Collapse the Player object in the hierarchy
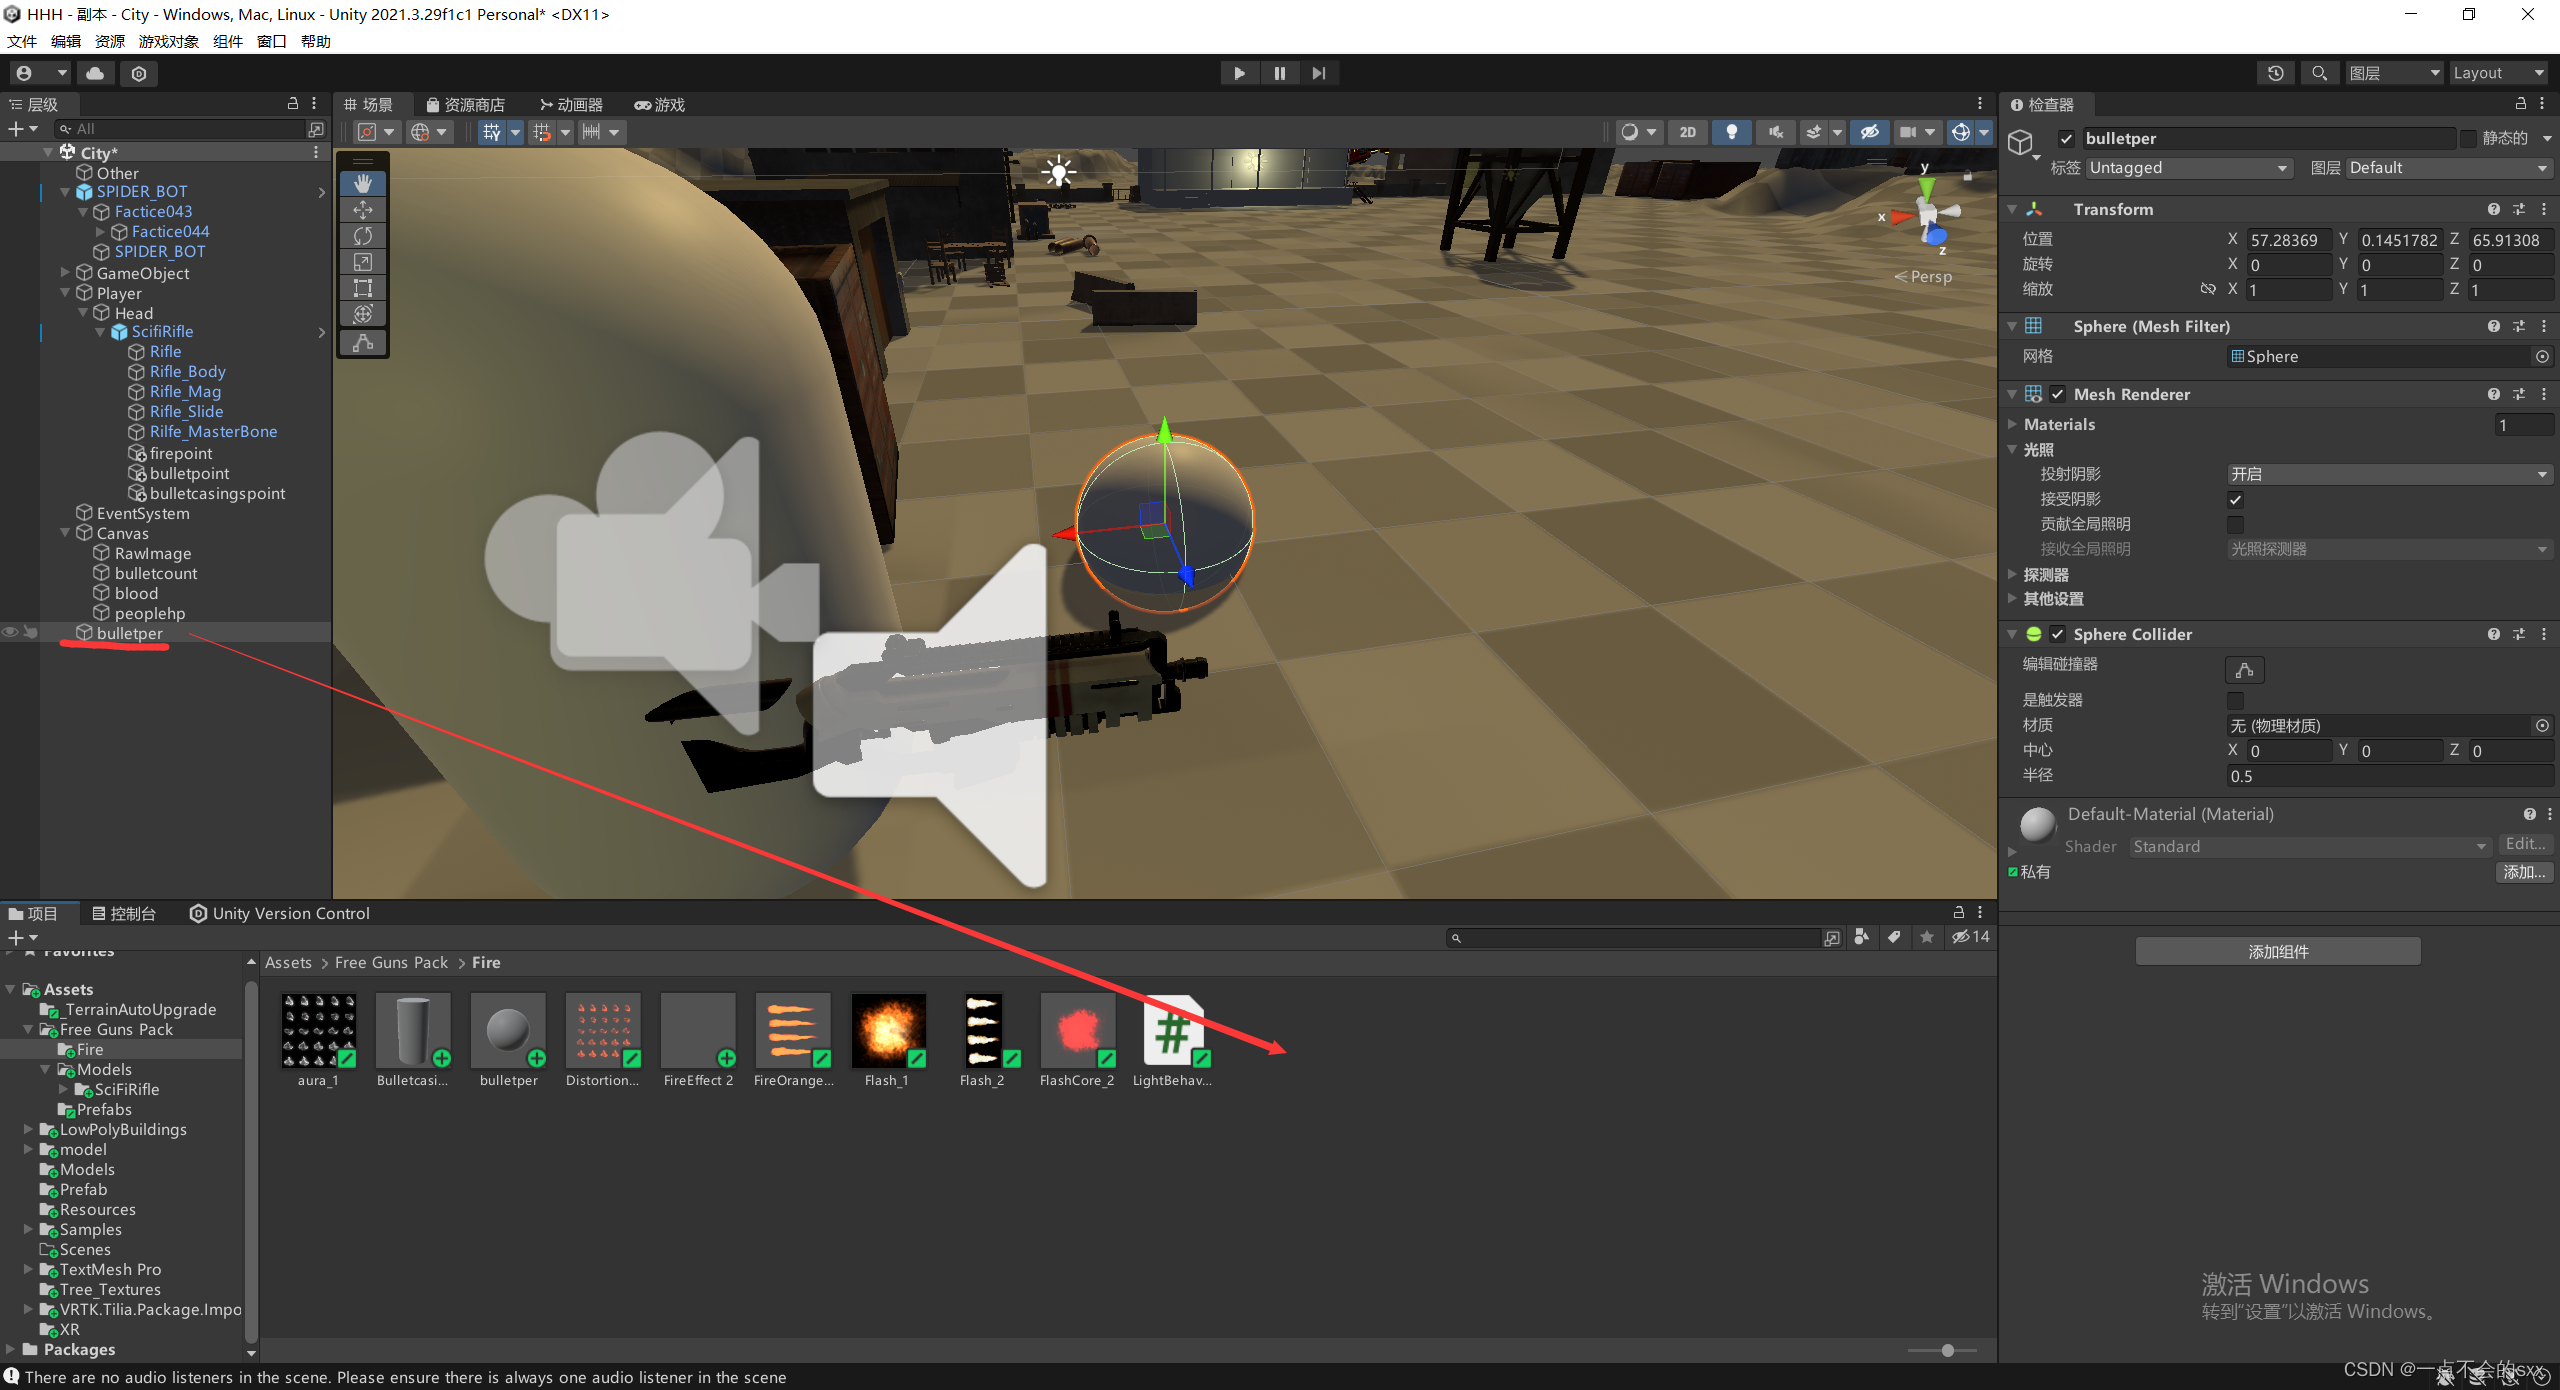 (x=66, y=292)
